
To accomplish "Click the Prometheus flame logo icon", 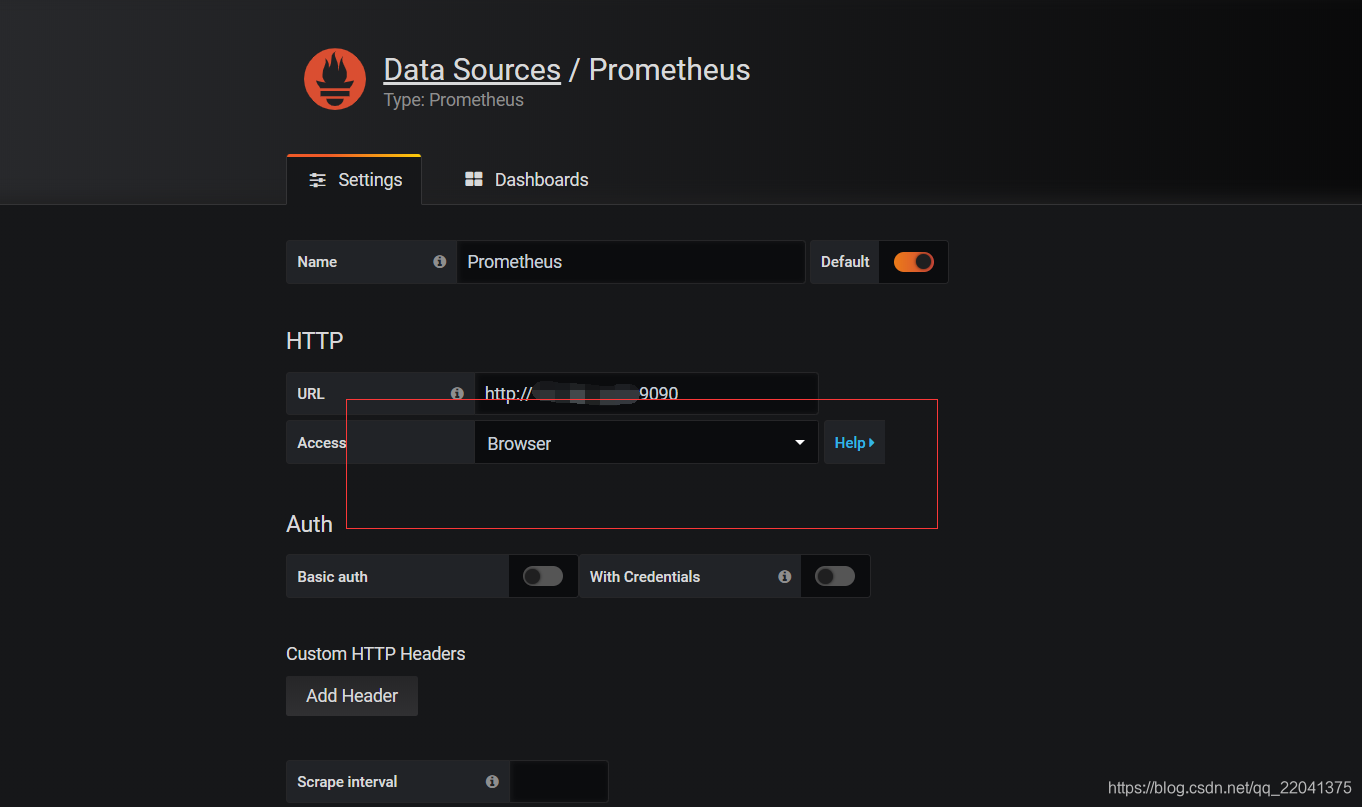I will pos(335,79).
